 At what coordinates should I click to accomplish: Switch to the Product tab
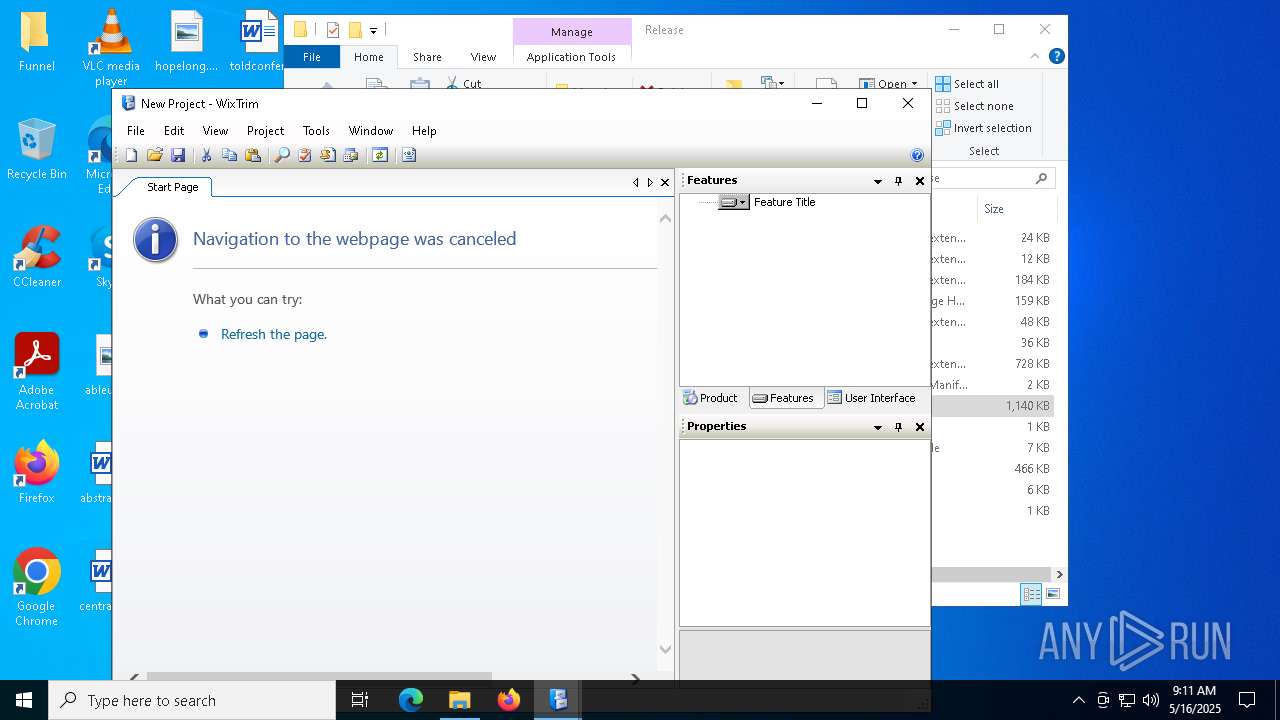click(x=711, y=398)
